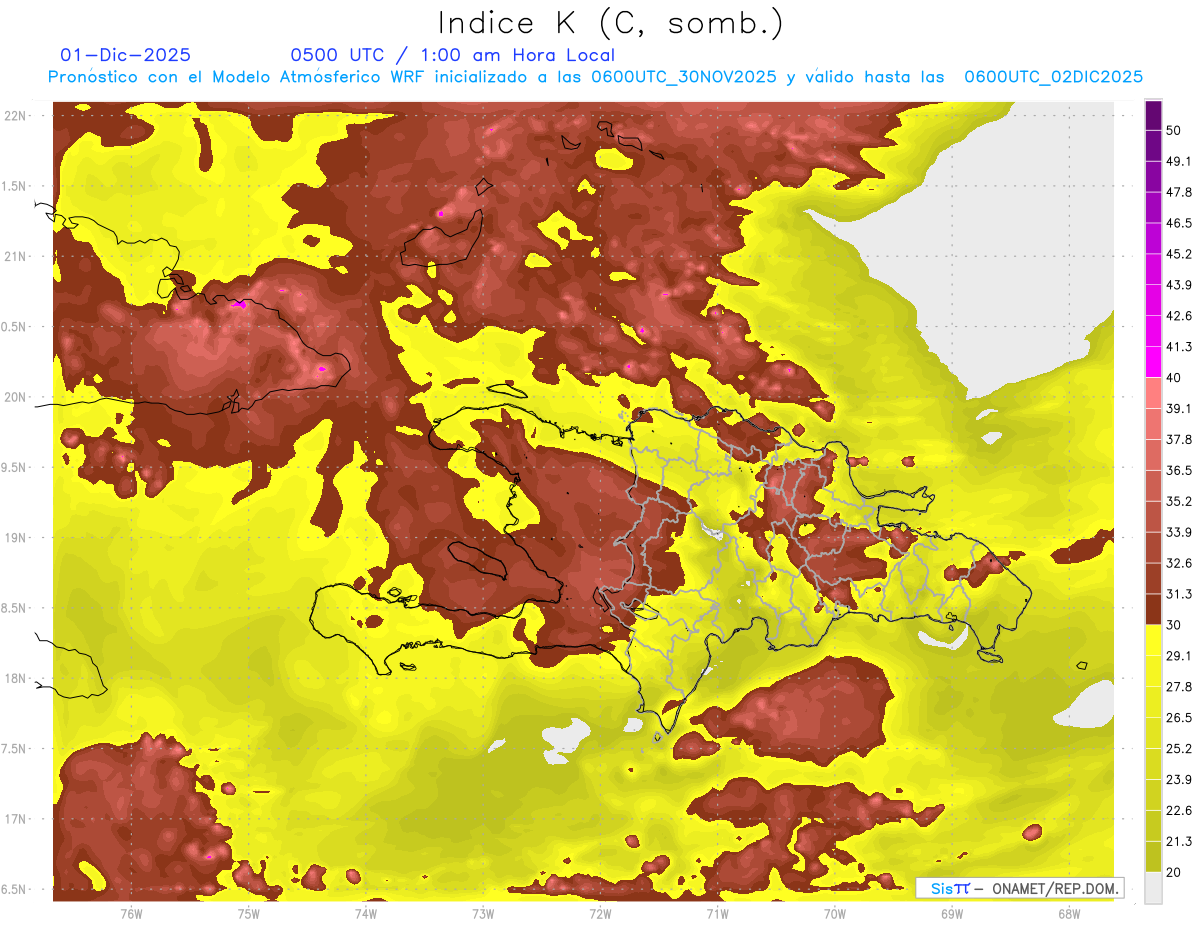Click the '27.8' color bar label
This screenshot has width=1200, height=927.
1179,687
